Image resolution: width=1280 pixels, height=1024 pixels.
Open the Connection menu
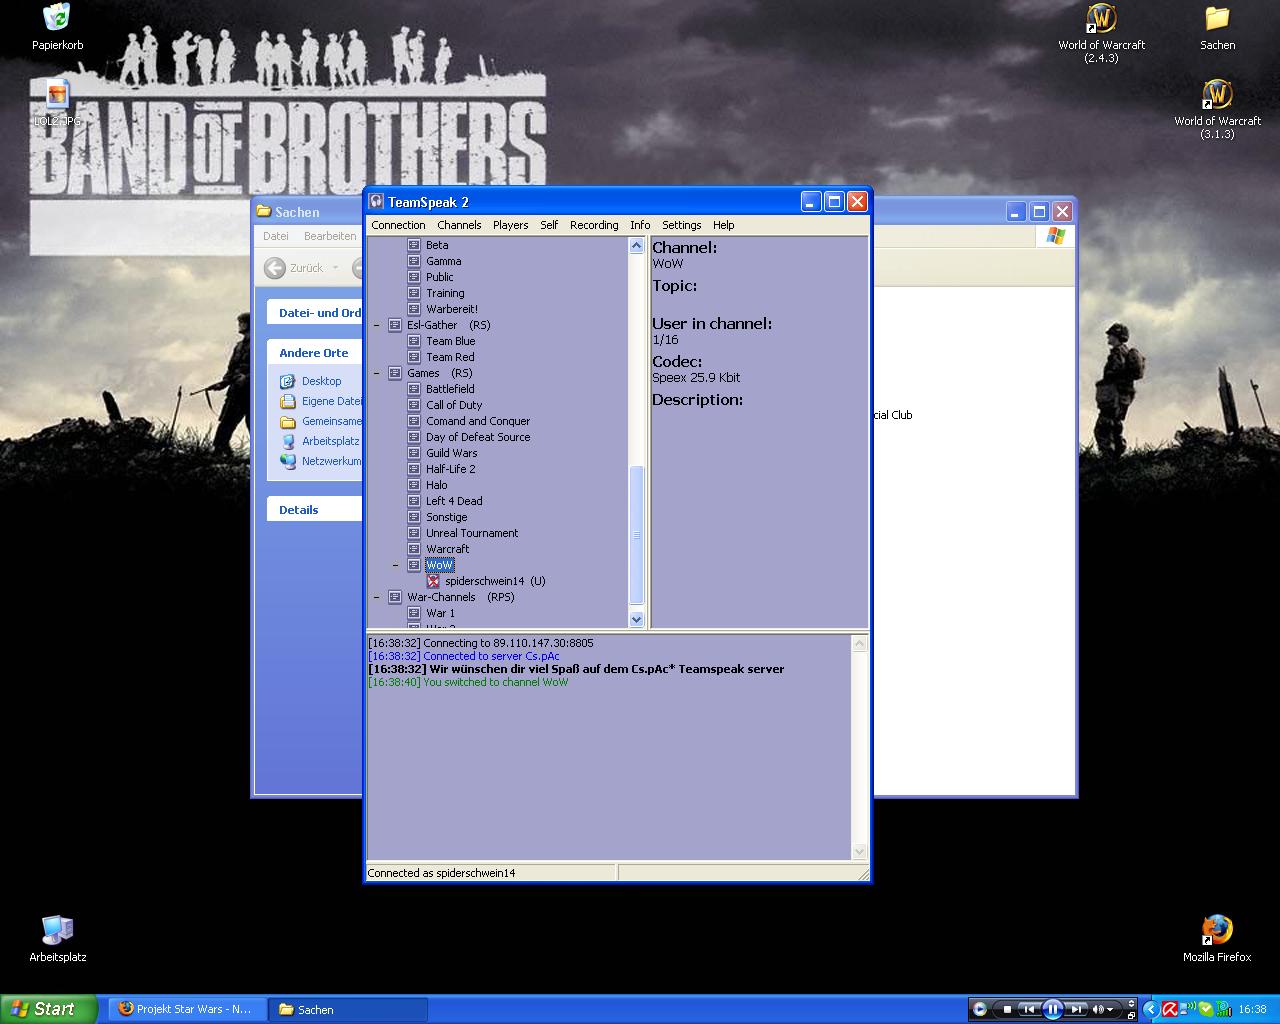(x=398, y=225)
